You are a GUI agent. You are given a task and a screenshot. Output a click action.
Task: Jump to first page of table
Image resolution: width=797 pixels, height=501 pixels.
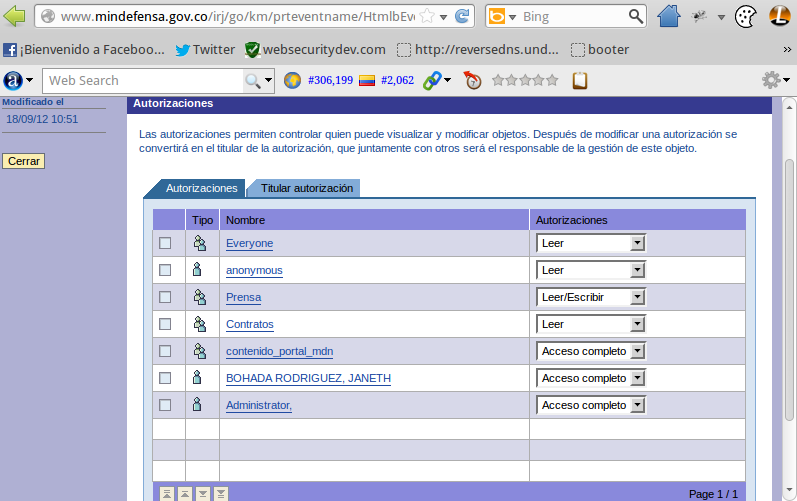(x=167, y=493)
